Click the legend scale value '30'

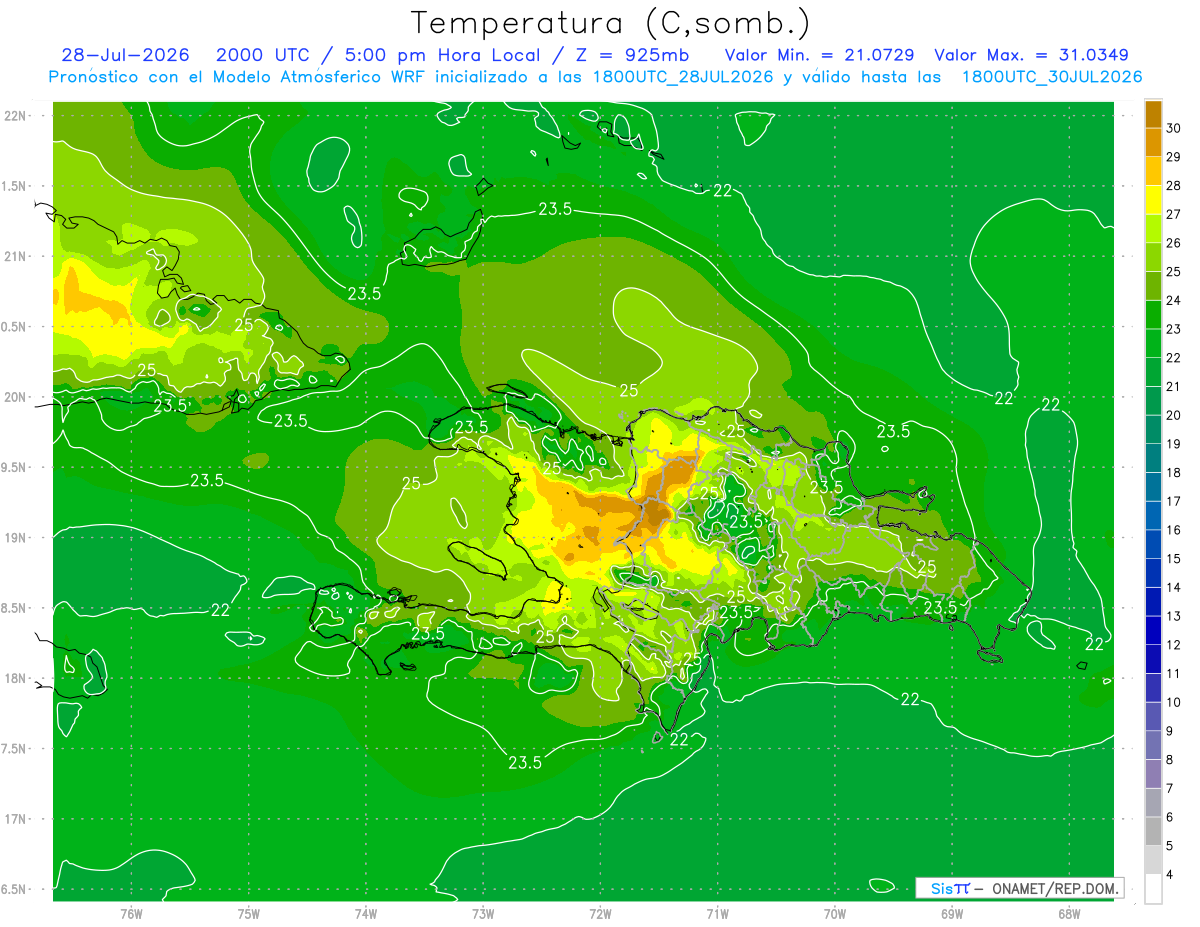tap(1173, 127)
